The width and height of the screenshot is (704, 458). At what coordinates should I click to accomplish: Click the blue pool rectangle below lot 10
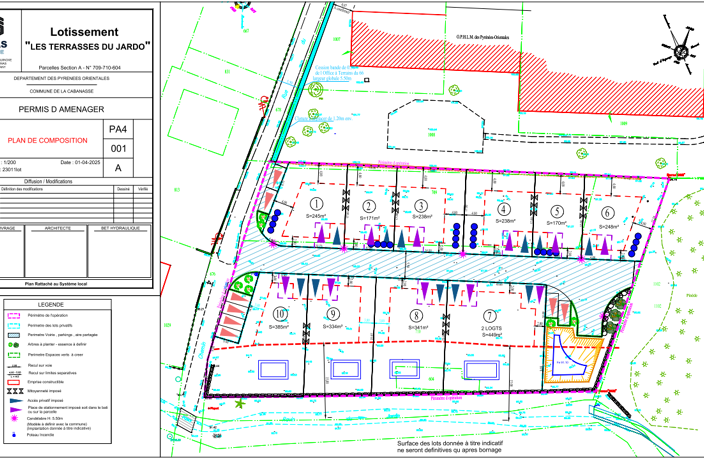click(x=273, y=370)
